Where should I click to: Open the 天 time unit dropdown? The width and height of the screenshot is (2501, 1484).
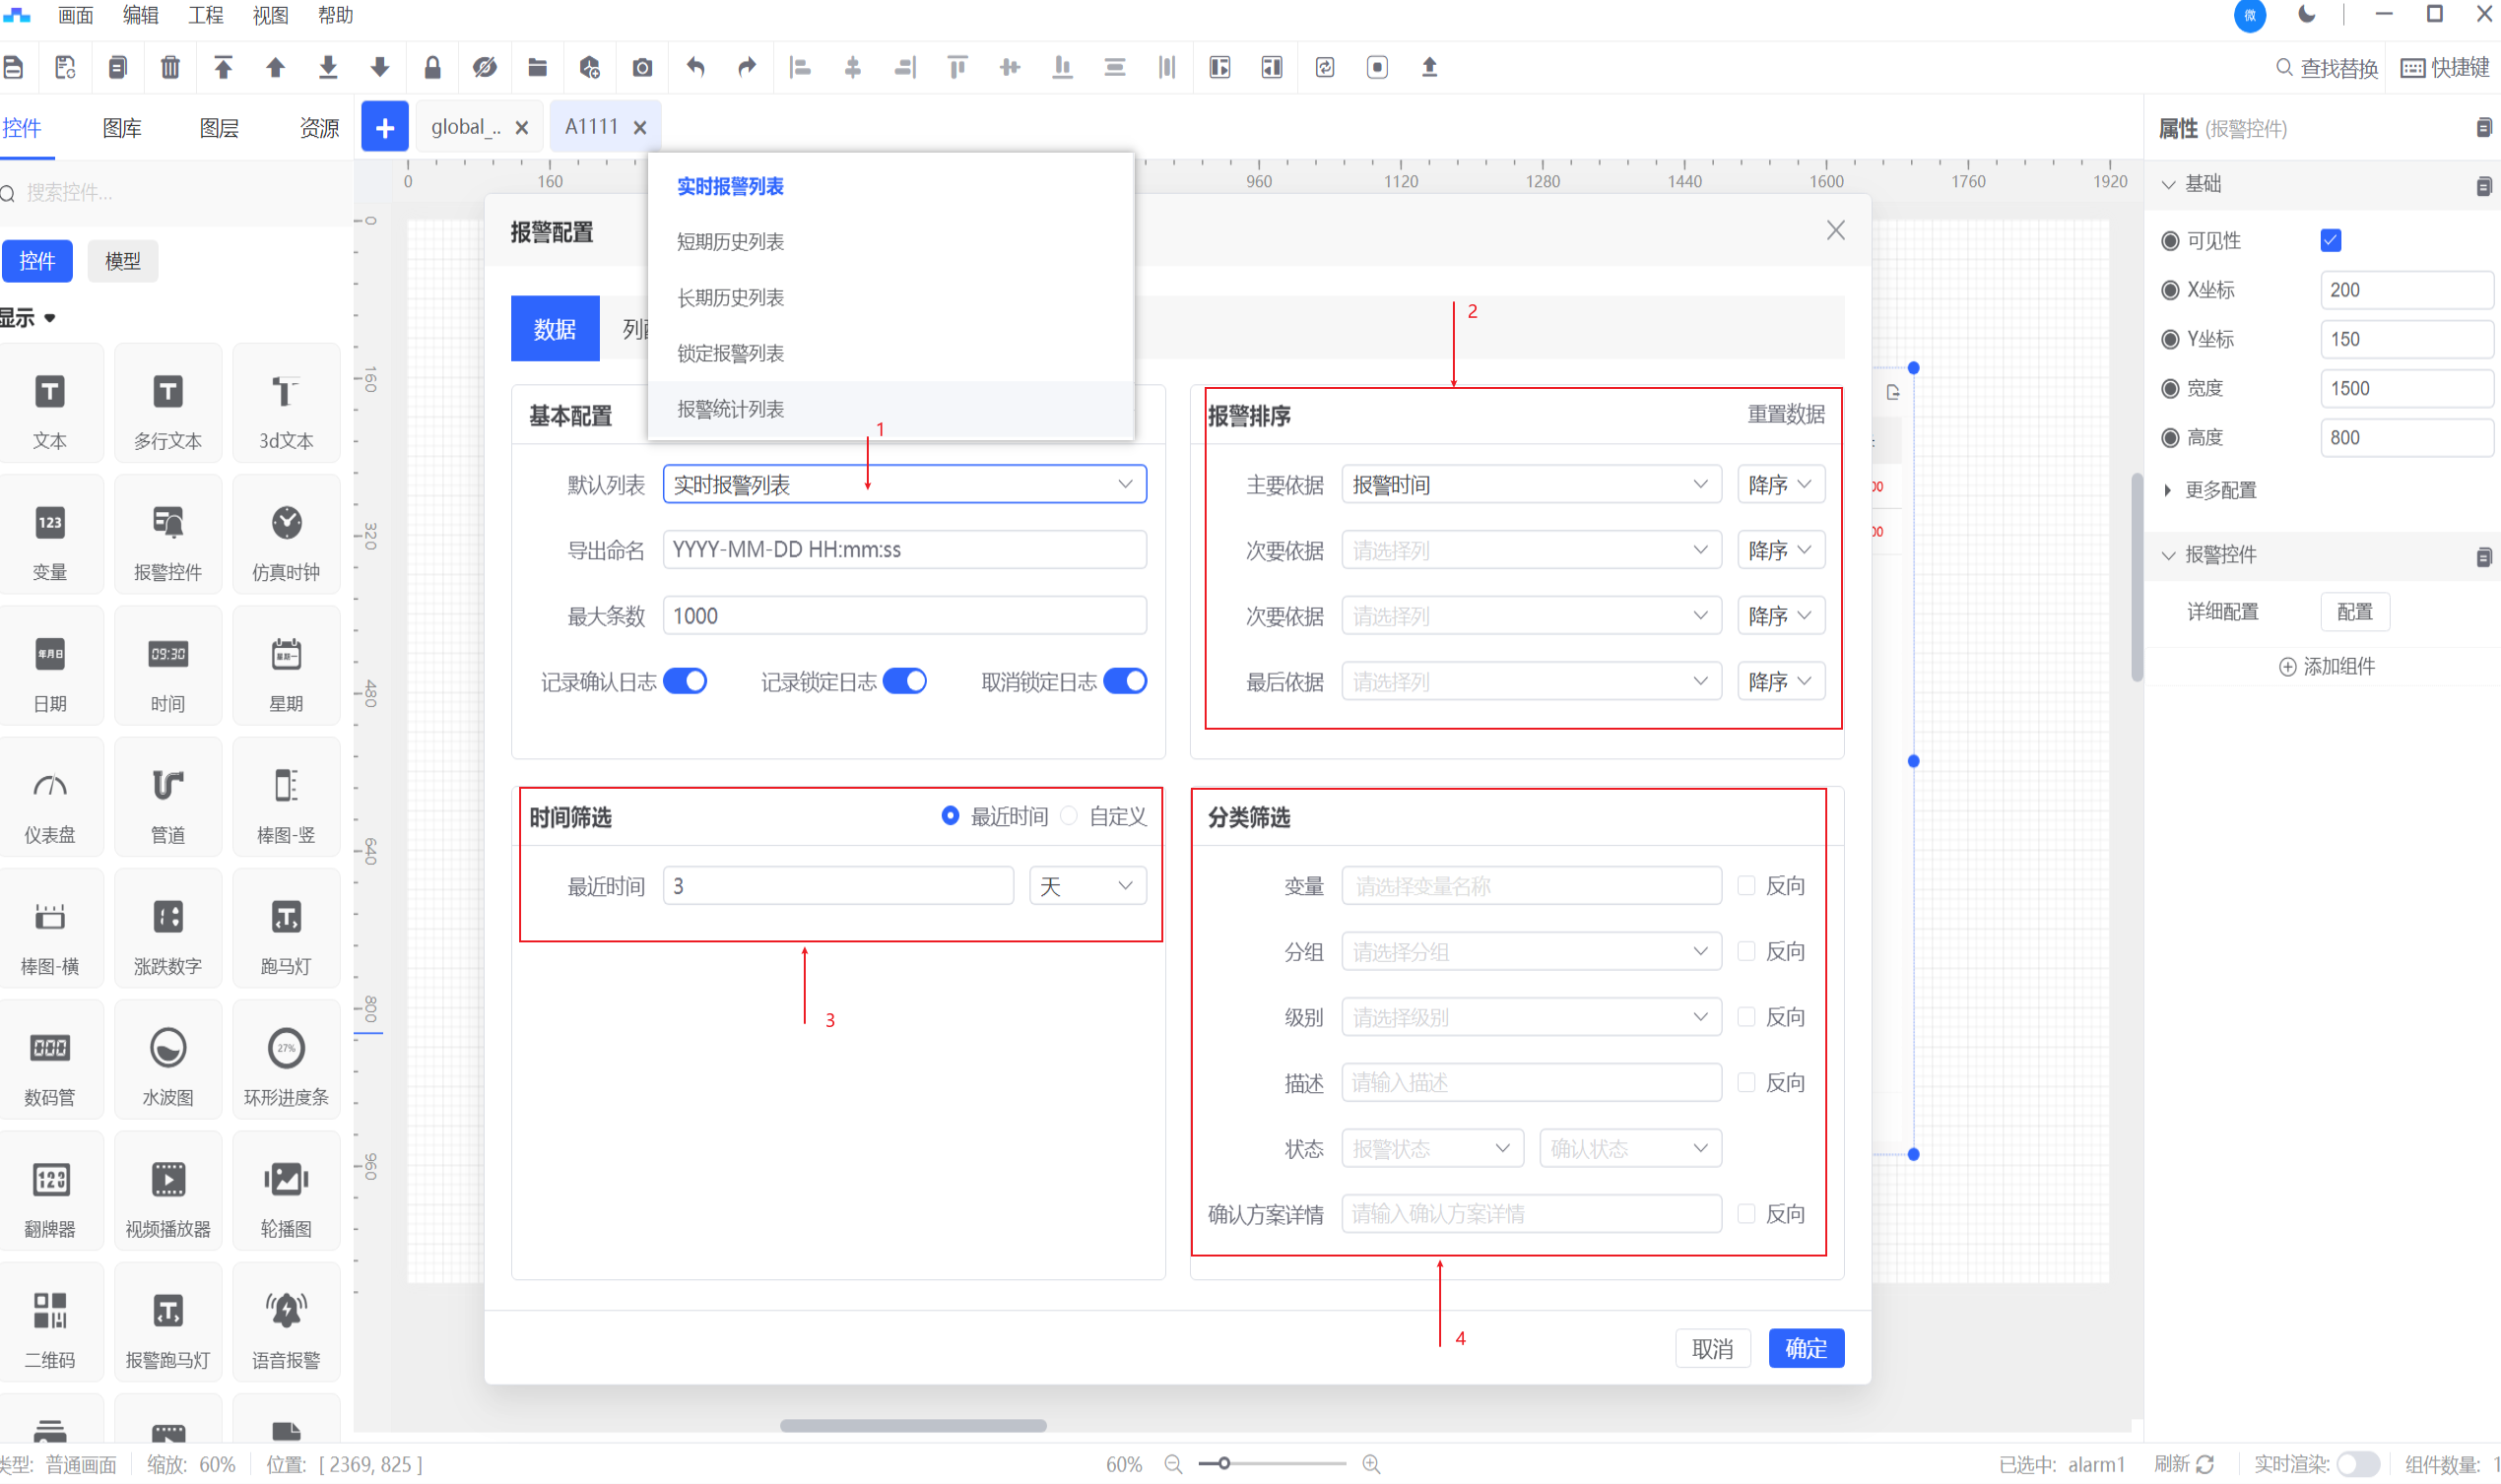1087,886
